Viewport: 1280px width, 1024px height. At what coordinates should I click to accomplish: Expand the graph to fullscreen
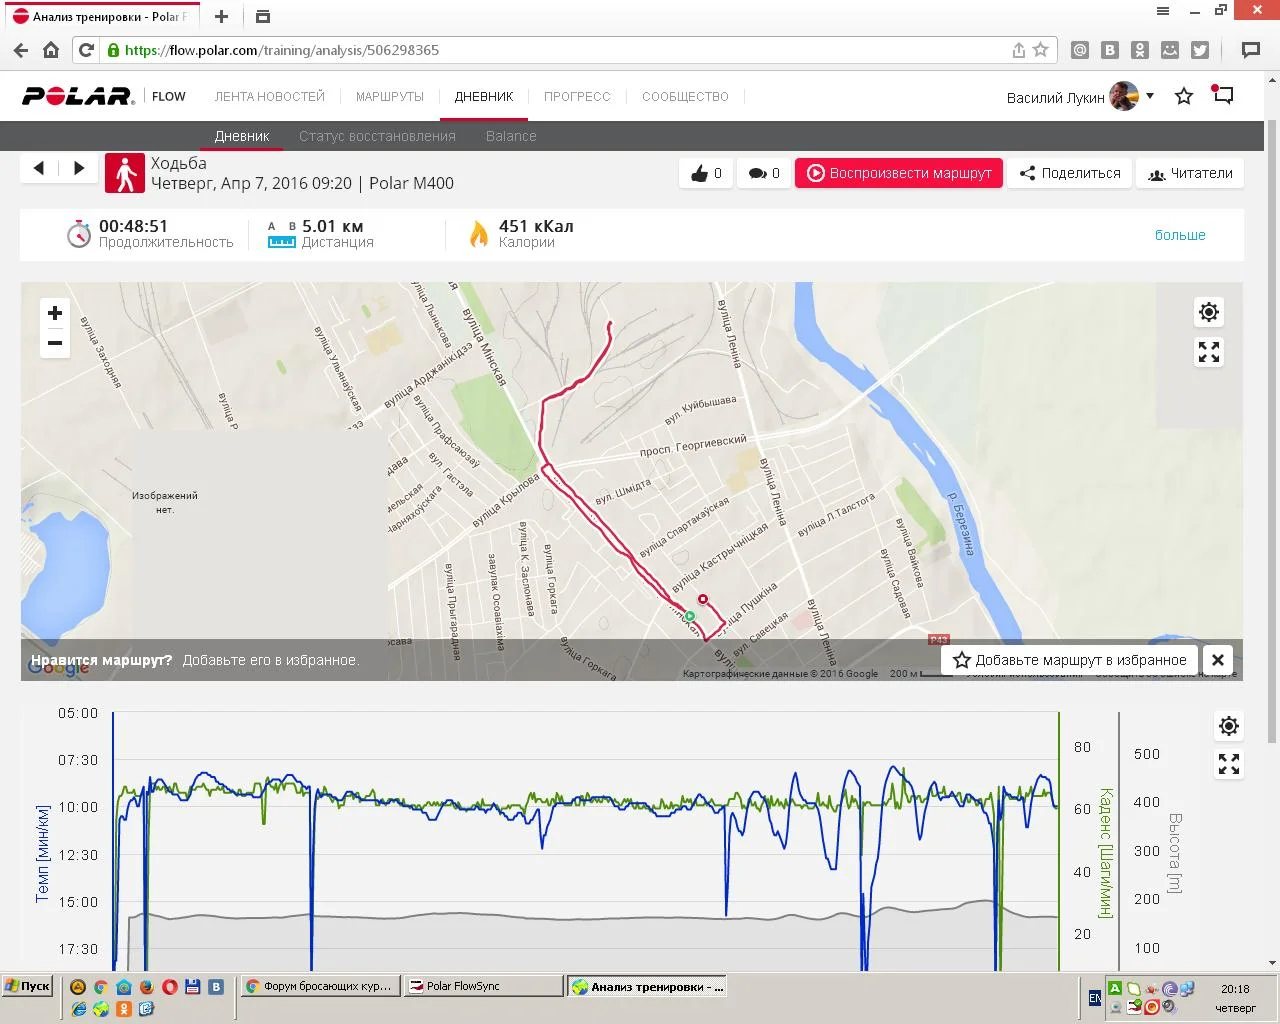[1229, 765]
